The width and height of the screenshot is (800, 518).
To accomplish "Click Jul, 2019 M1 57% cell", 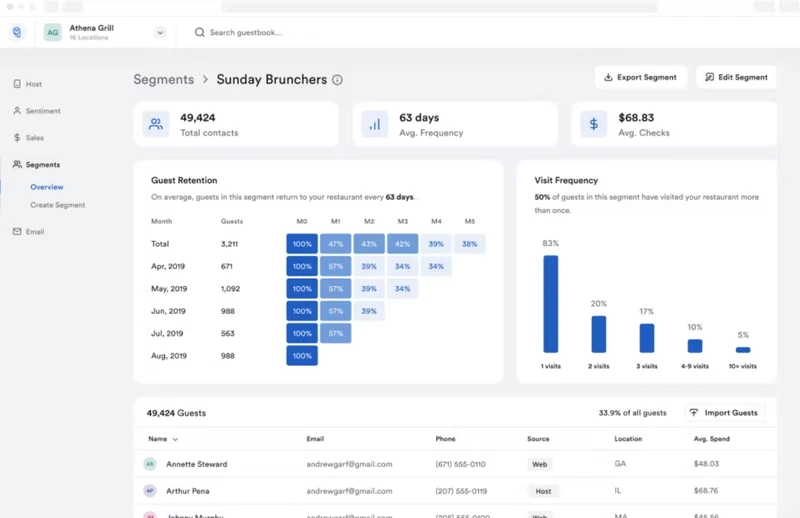I will click(x=336, y=333).
